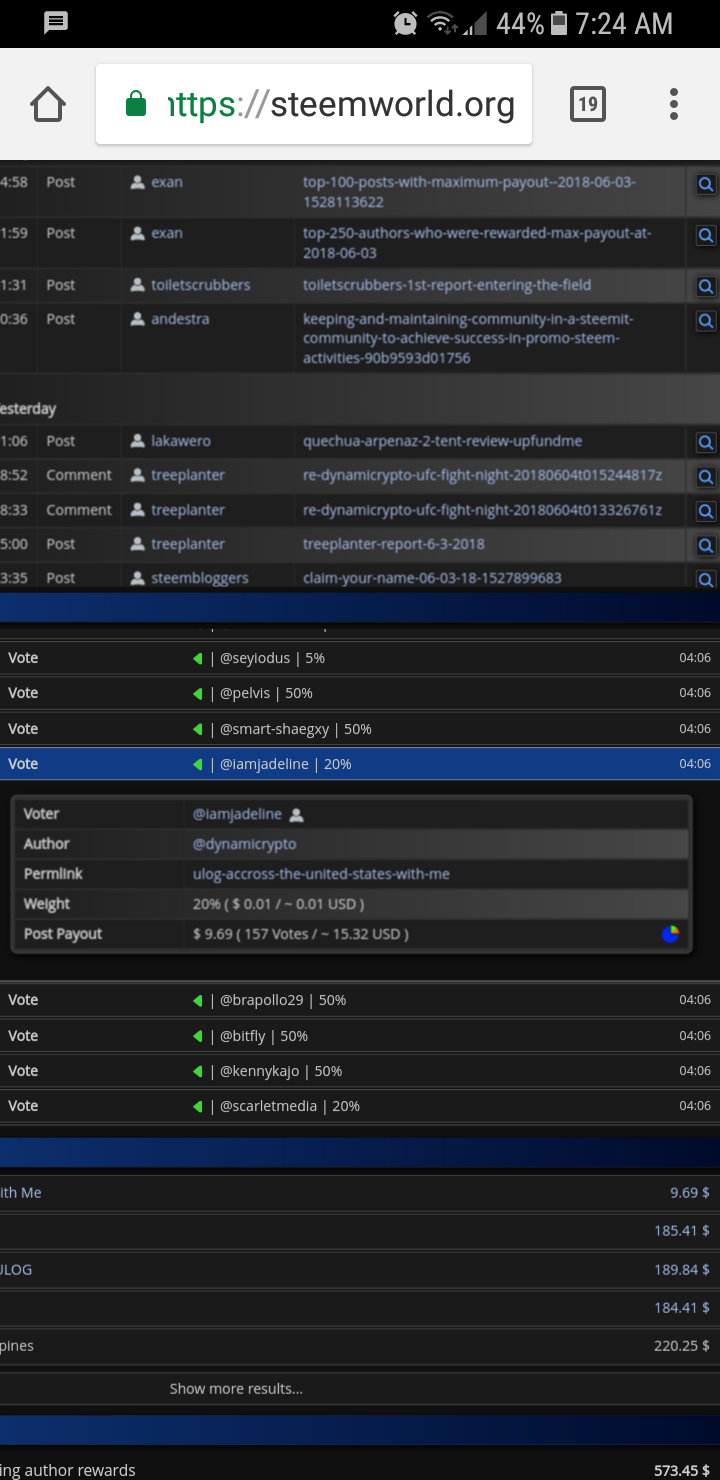Expand the @scarletmedia 20% vote row

[360, 1106]
